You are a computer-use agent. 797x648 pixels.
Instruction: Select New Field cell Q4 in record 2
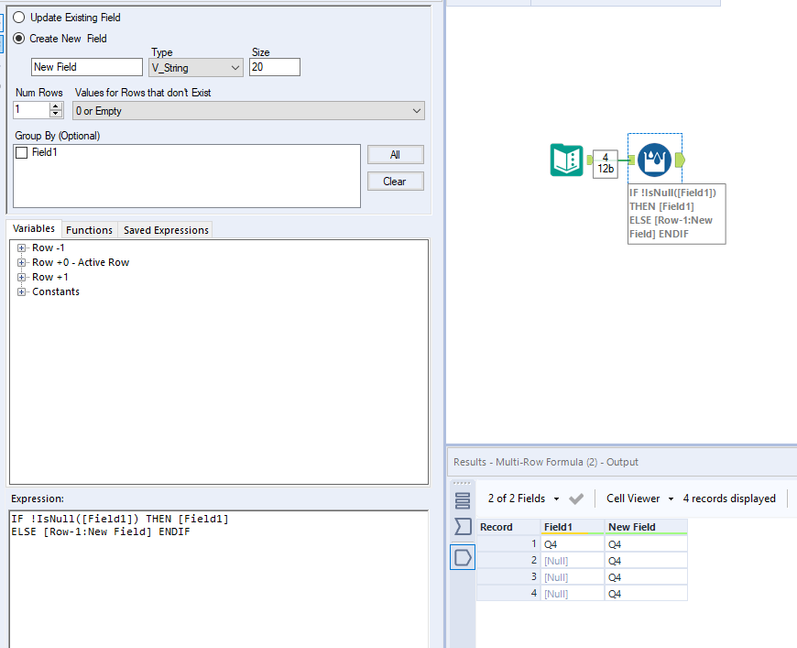646,561
